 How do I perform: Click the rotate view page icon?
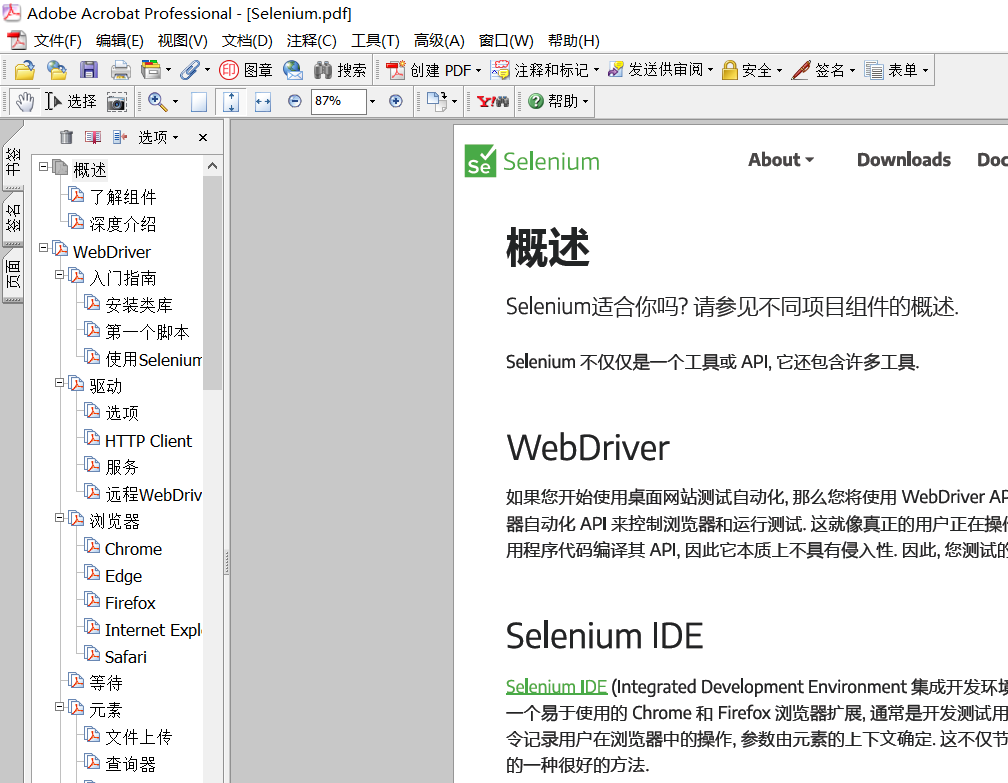[x=437, y=102]
